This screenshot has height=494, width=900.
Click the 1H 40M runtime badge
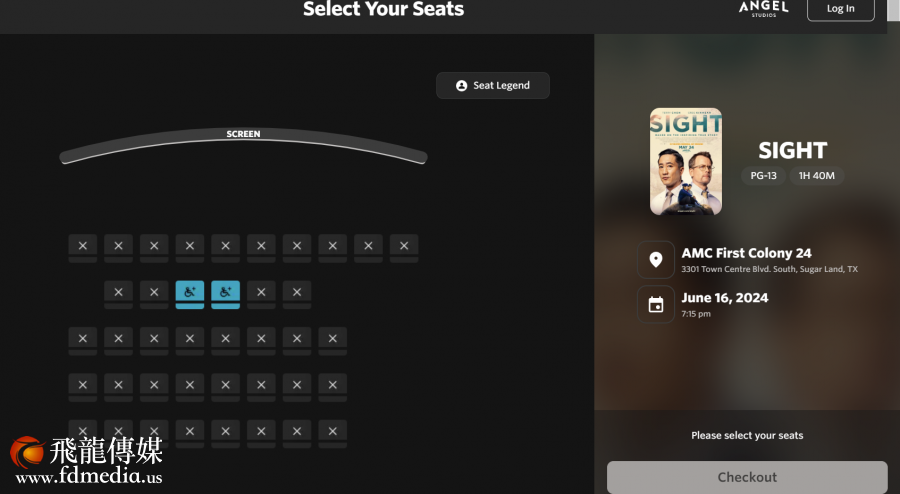(x=817, y=176)
